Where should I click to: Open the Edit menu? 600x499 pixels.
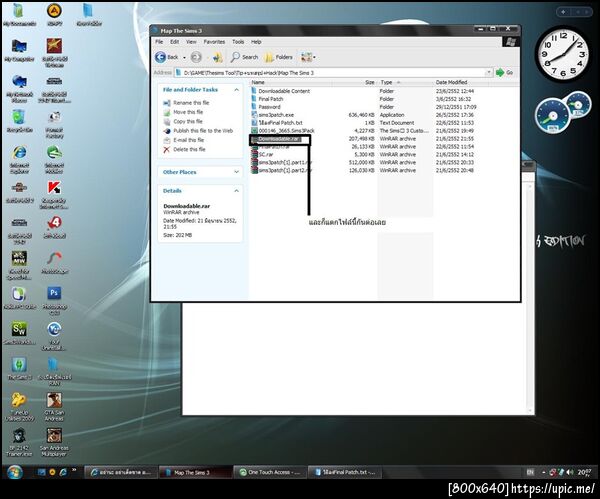[x=174, y=42]
